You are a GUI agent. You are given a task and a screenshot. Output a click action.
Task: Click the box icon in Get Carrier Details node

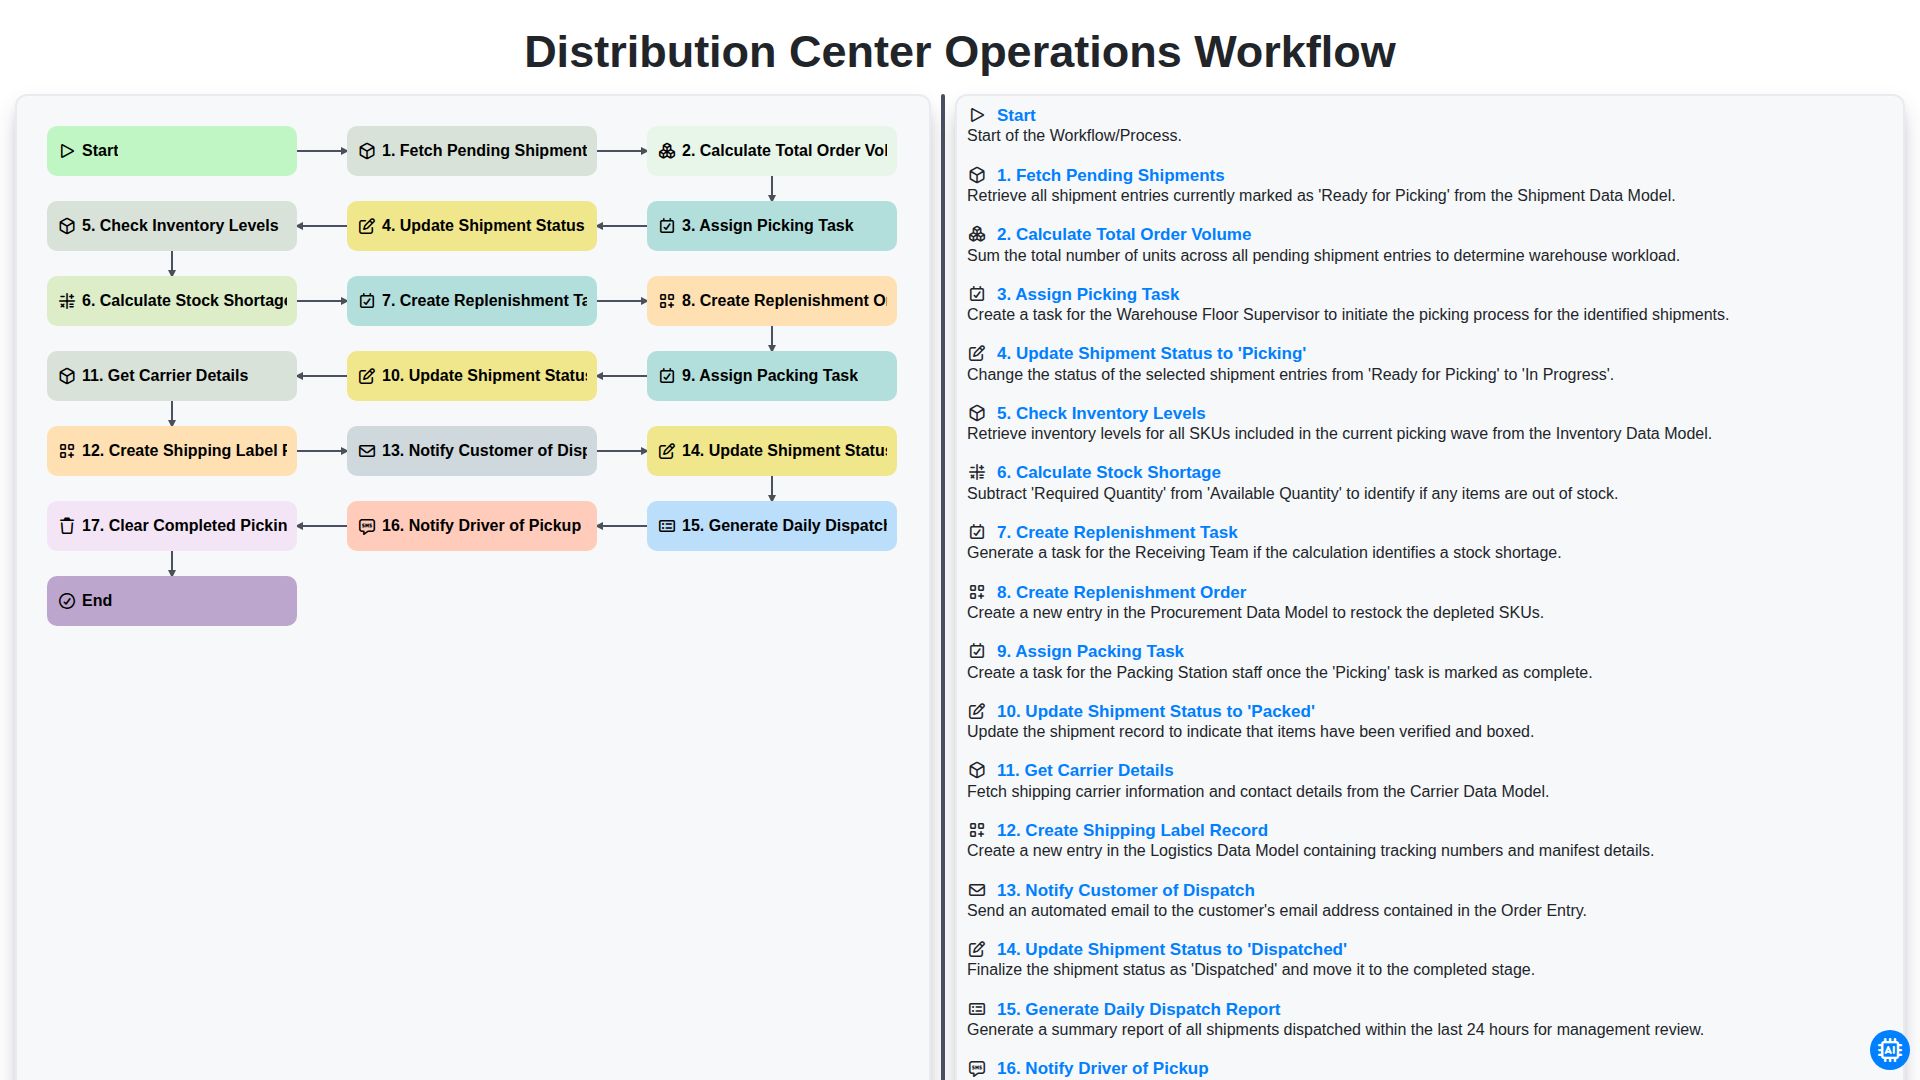tap(67, 376)
